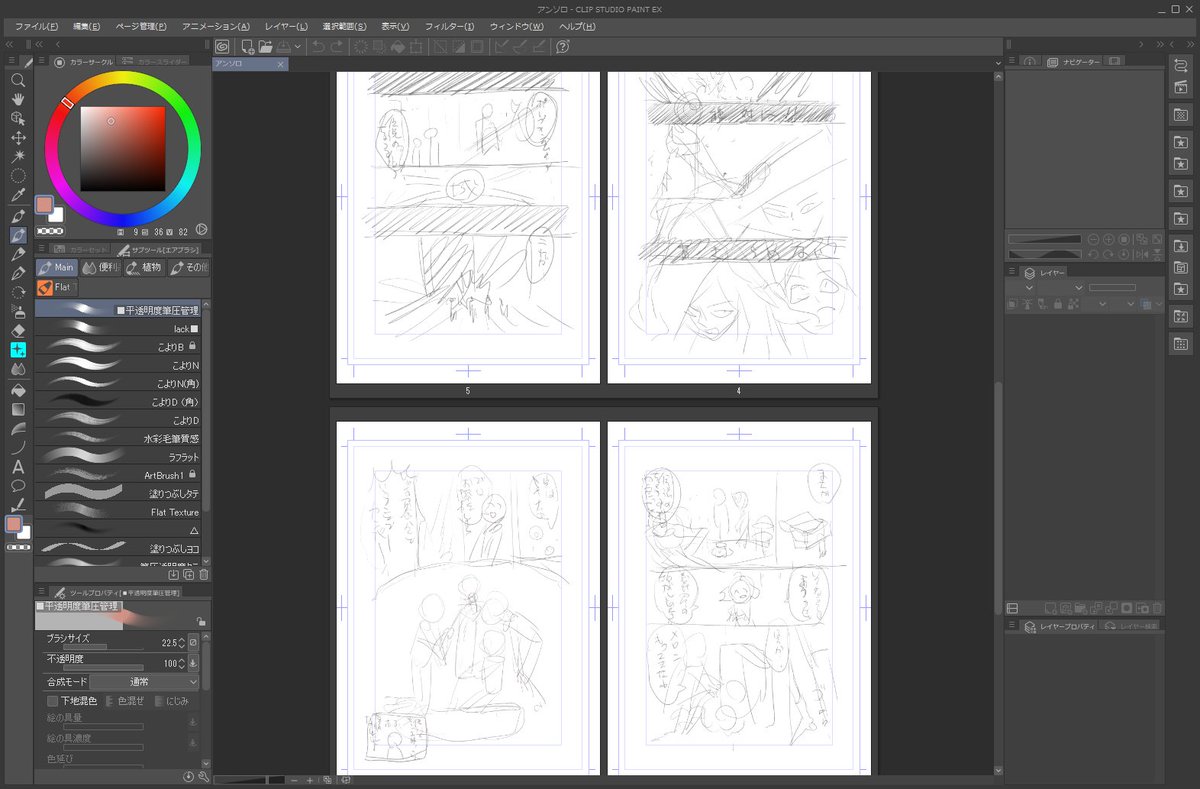Open layer panel menu icon

1012,272
